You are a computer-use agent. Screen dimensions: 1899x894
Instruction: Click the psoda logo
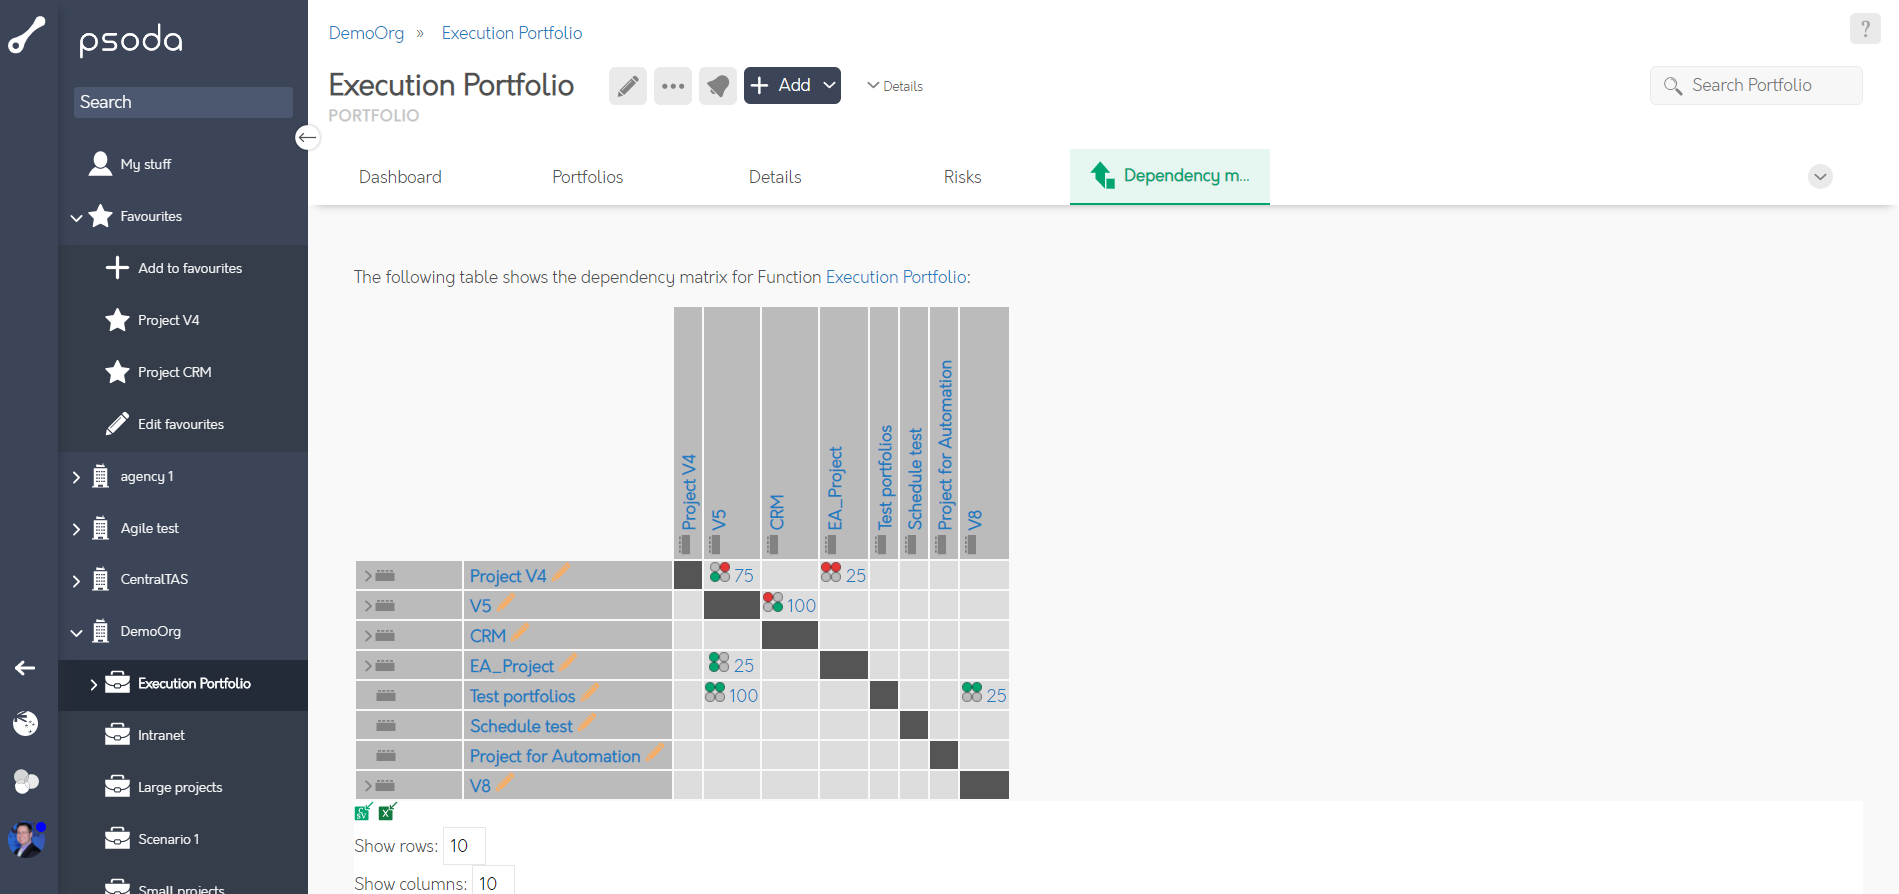130,40
